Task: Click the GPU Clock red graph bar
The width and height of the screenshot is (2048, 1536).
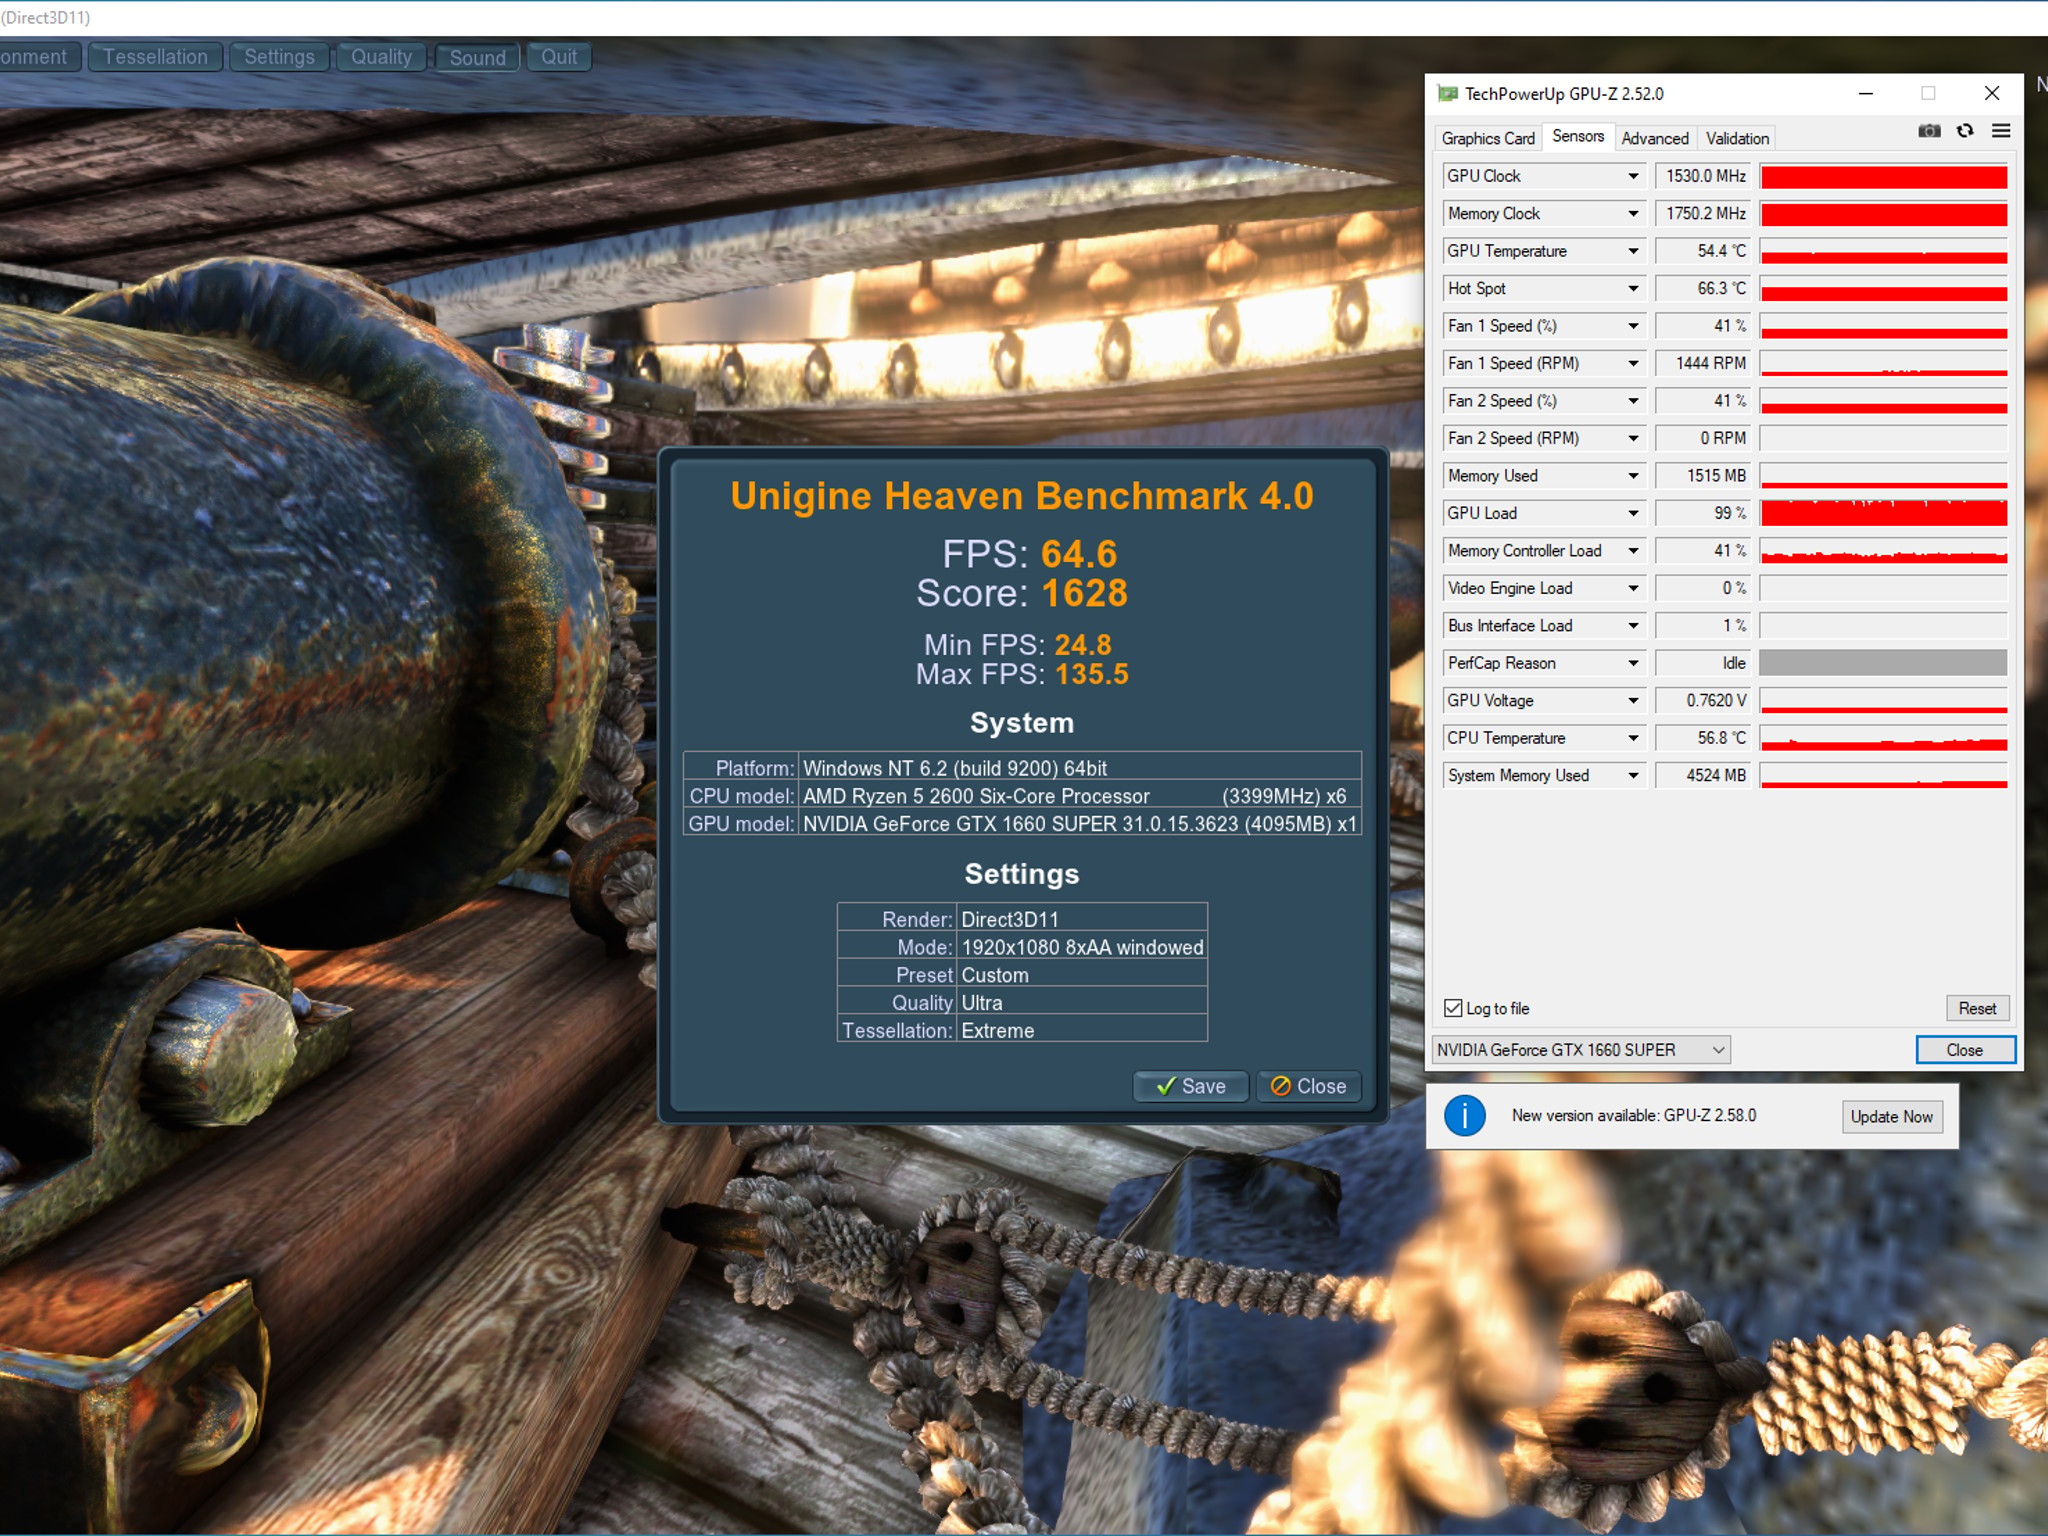Action: tap(1883, 177)
